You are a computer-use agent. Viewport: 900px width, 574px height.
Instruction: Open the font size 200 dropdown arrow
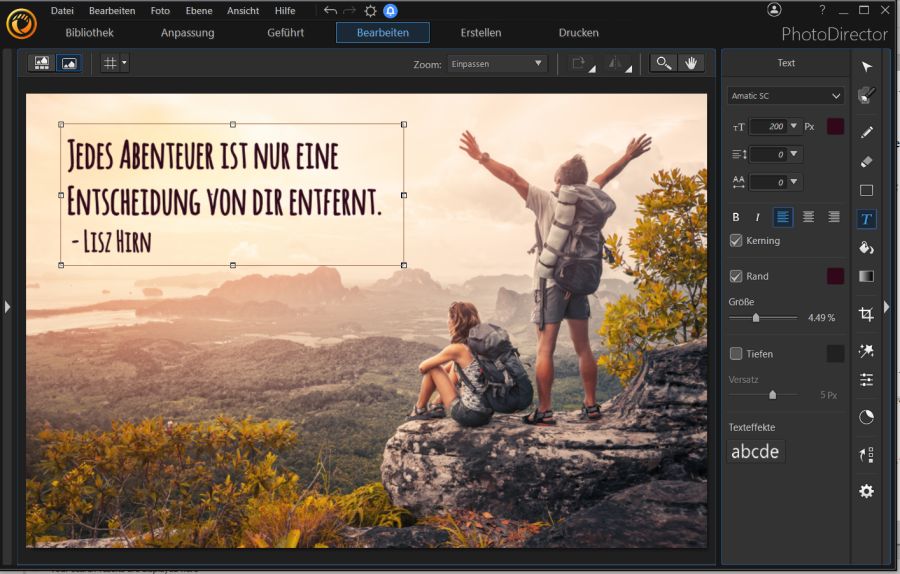pyautogui.click(x=794, y=126)
